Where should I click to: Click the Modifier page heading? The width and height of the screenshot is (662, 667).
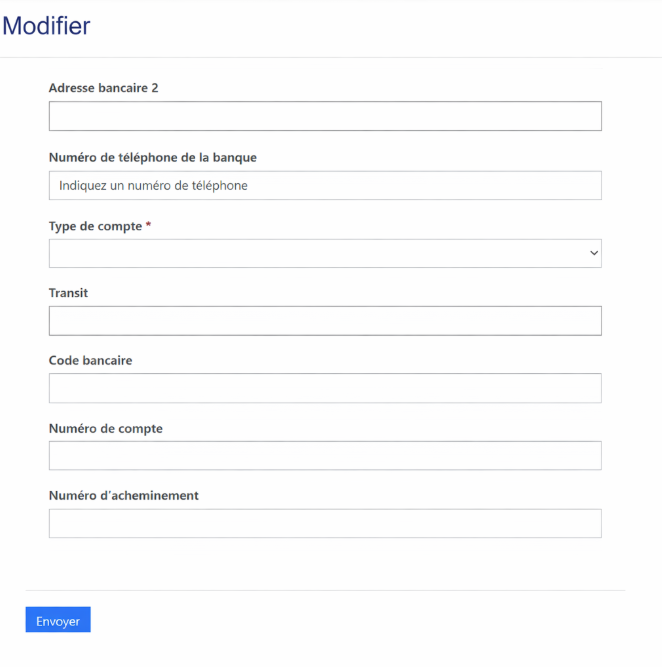click(x=46, y=26)
